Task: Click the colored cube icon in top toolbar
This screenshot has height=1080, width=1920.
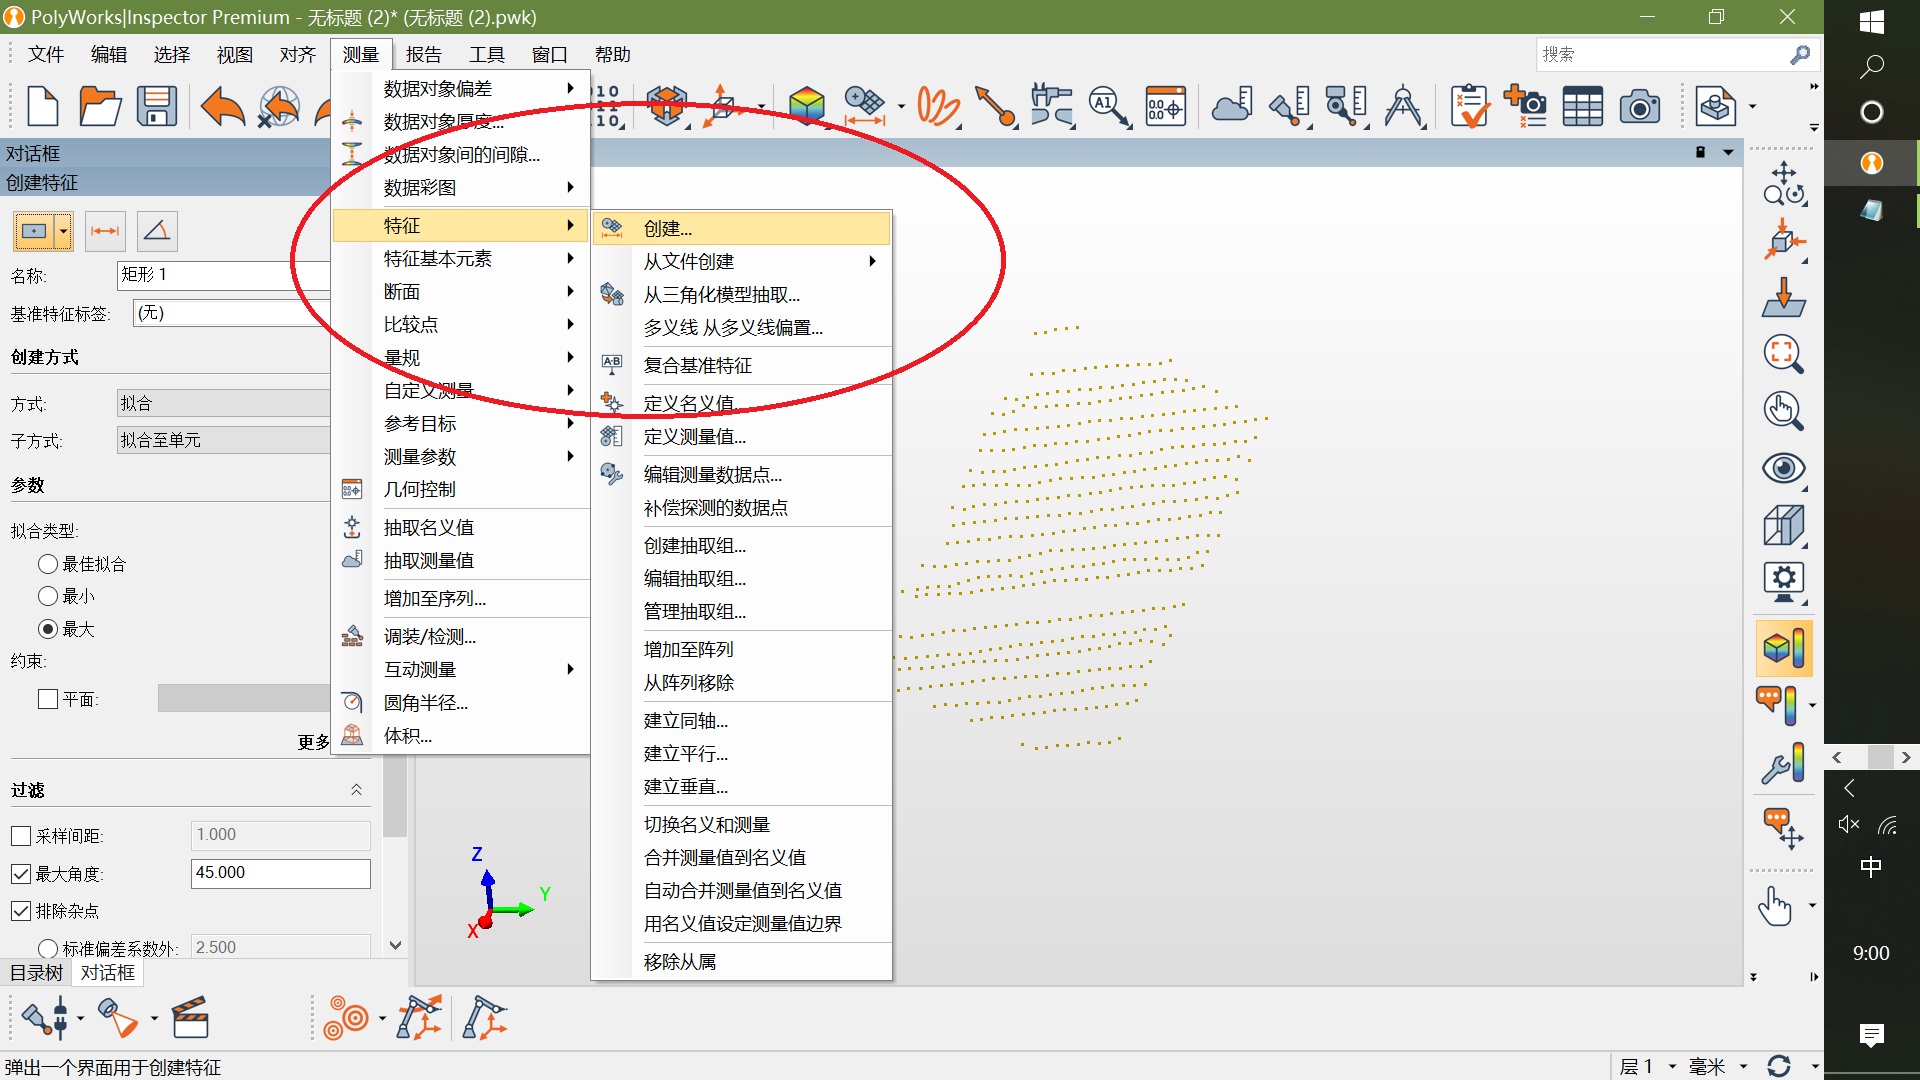Action: (x=806, y=106)
